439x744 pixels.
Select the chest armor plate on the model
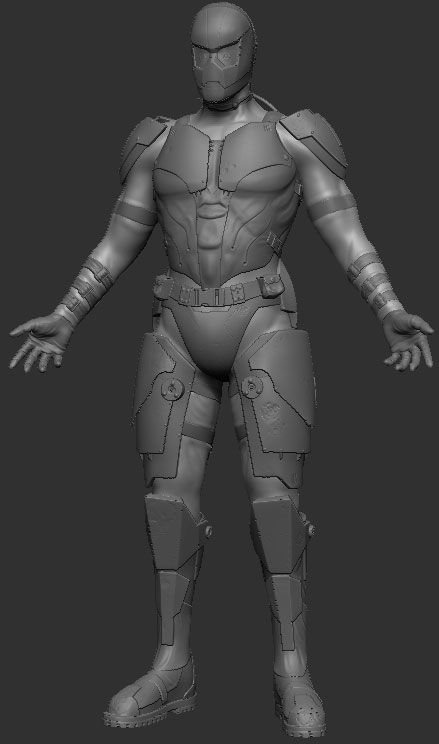pyautogui.click(x=226, y=158)
